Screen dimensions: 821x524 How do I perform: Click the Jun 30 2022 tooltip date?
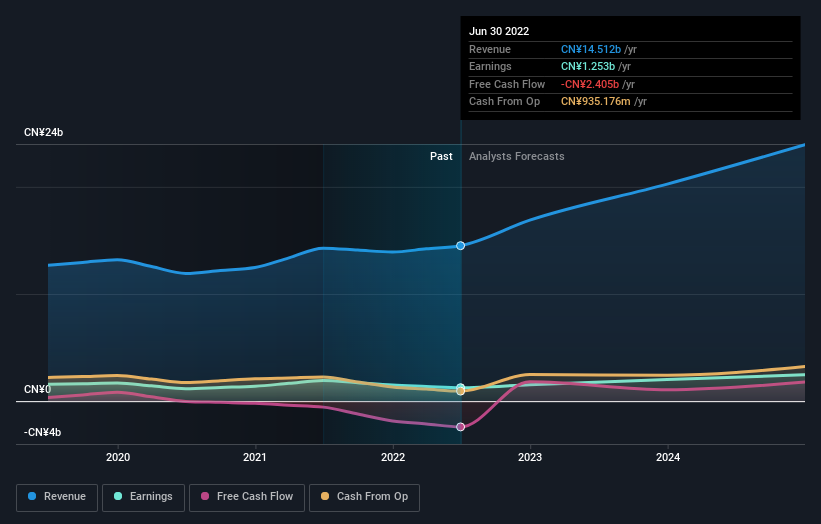499,31
